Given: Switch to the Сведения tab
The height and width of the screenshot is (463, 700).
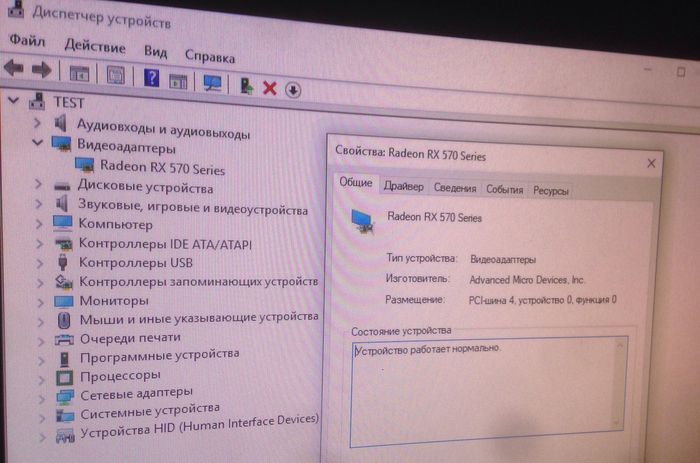Looking at the screenshot, I should click(455, 188).
